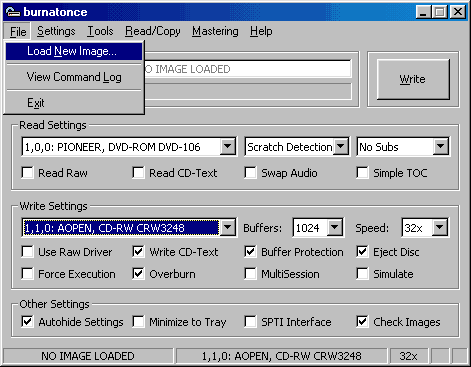Viewport: 471px width, 367px height.
Task: Open the Speed 32x dropdown
Action: [440, 228]
